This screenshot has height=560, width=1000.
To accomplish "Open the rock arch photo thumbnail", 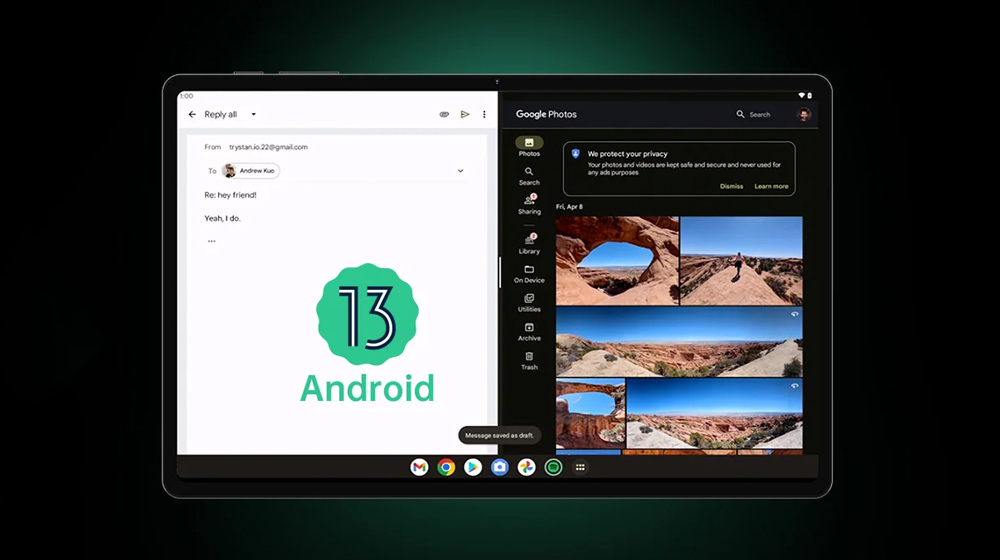I will [617, 260].
